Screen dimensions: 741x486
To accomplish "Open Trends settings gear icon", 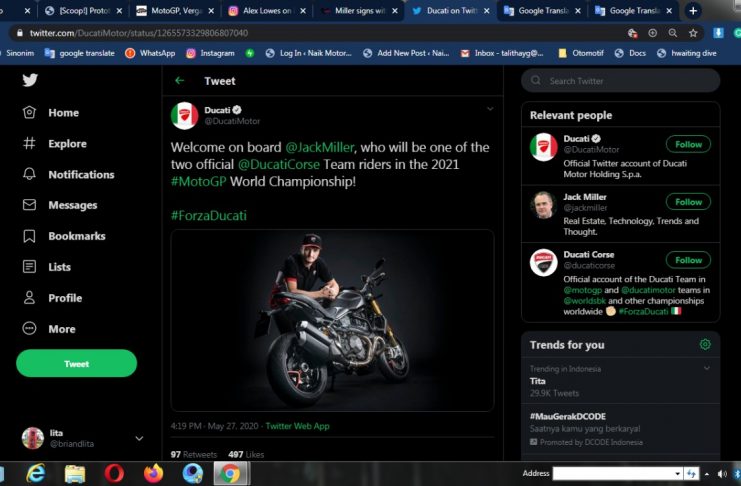I will click(x=705, y=345).
